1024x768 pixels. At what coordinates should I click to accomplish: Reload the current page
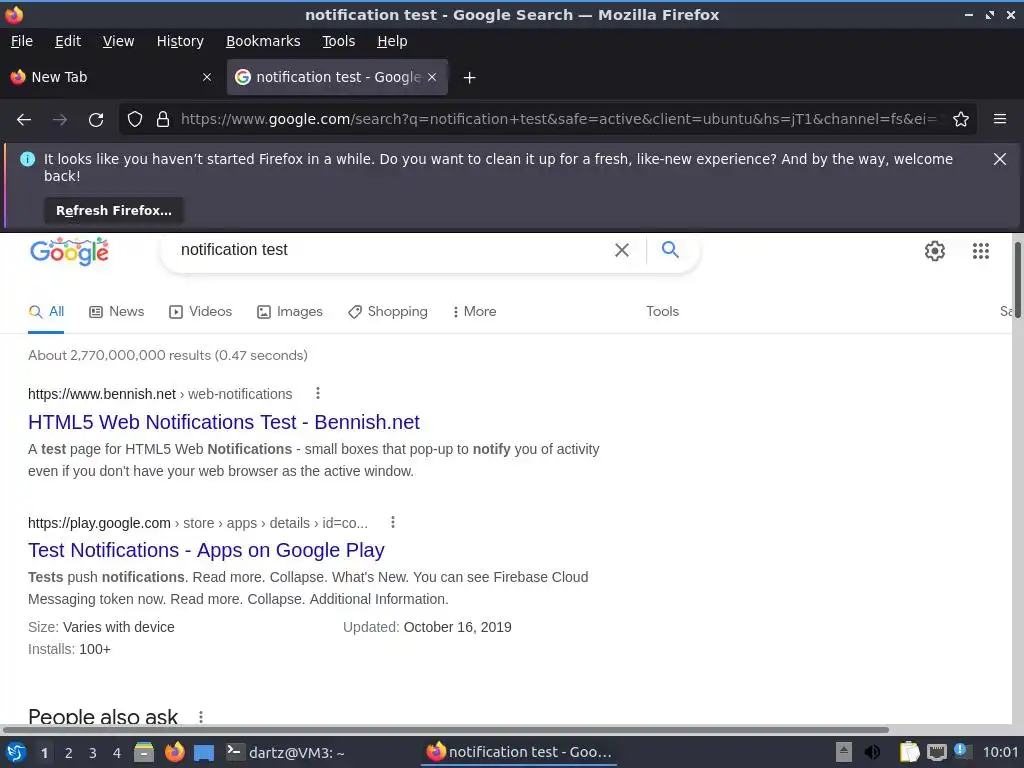pyautogui.click(x=96, y=120)
